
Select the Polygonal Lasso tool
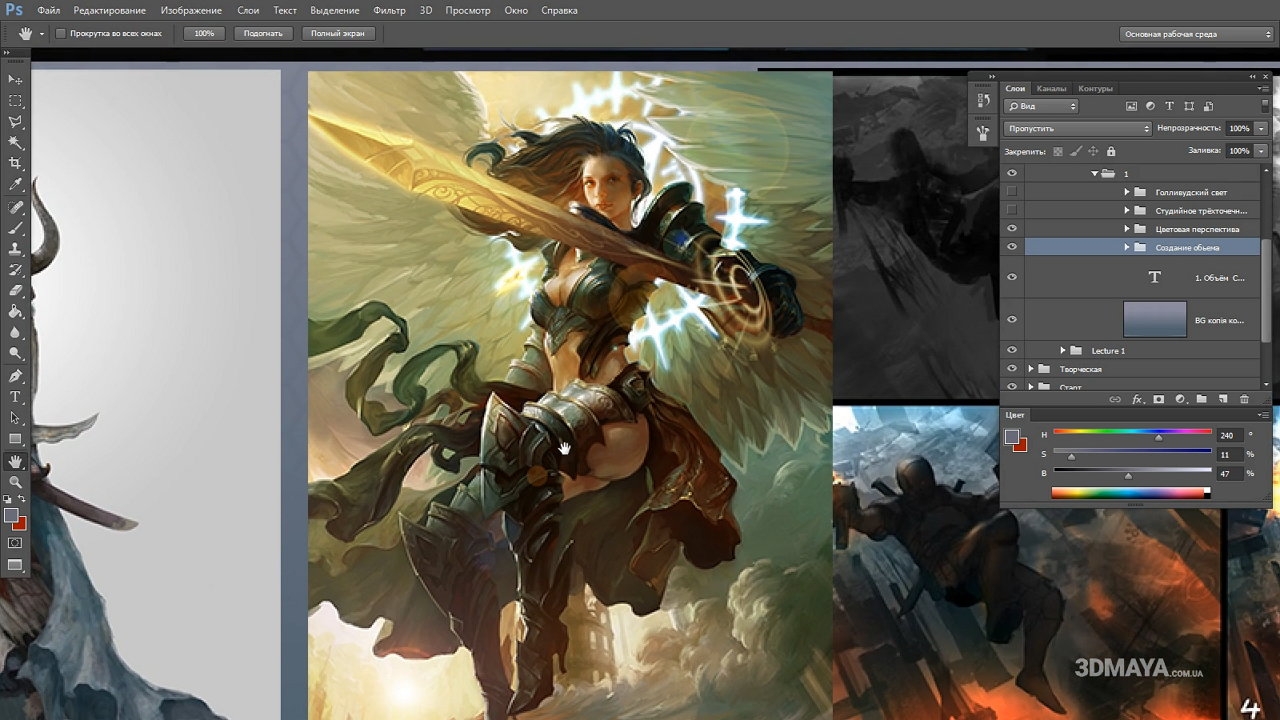[15, 122]
